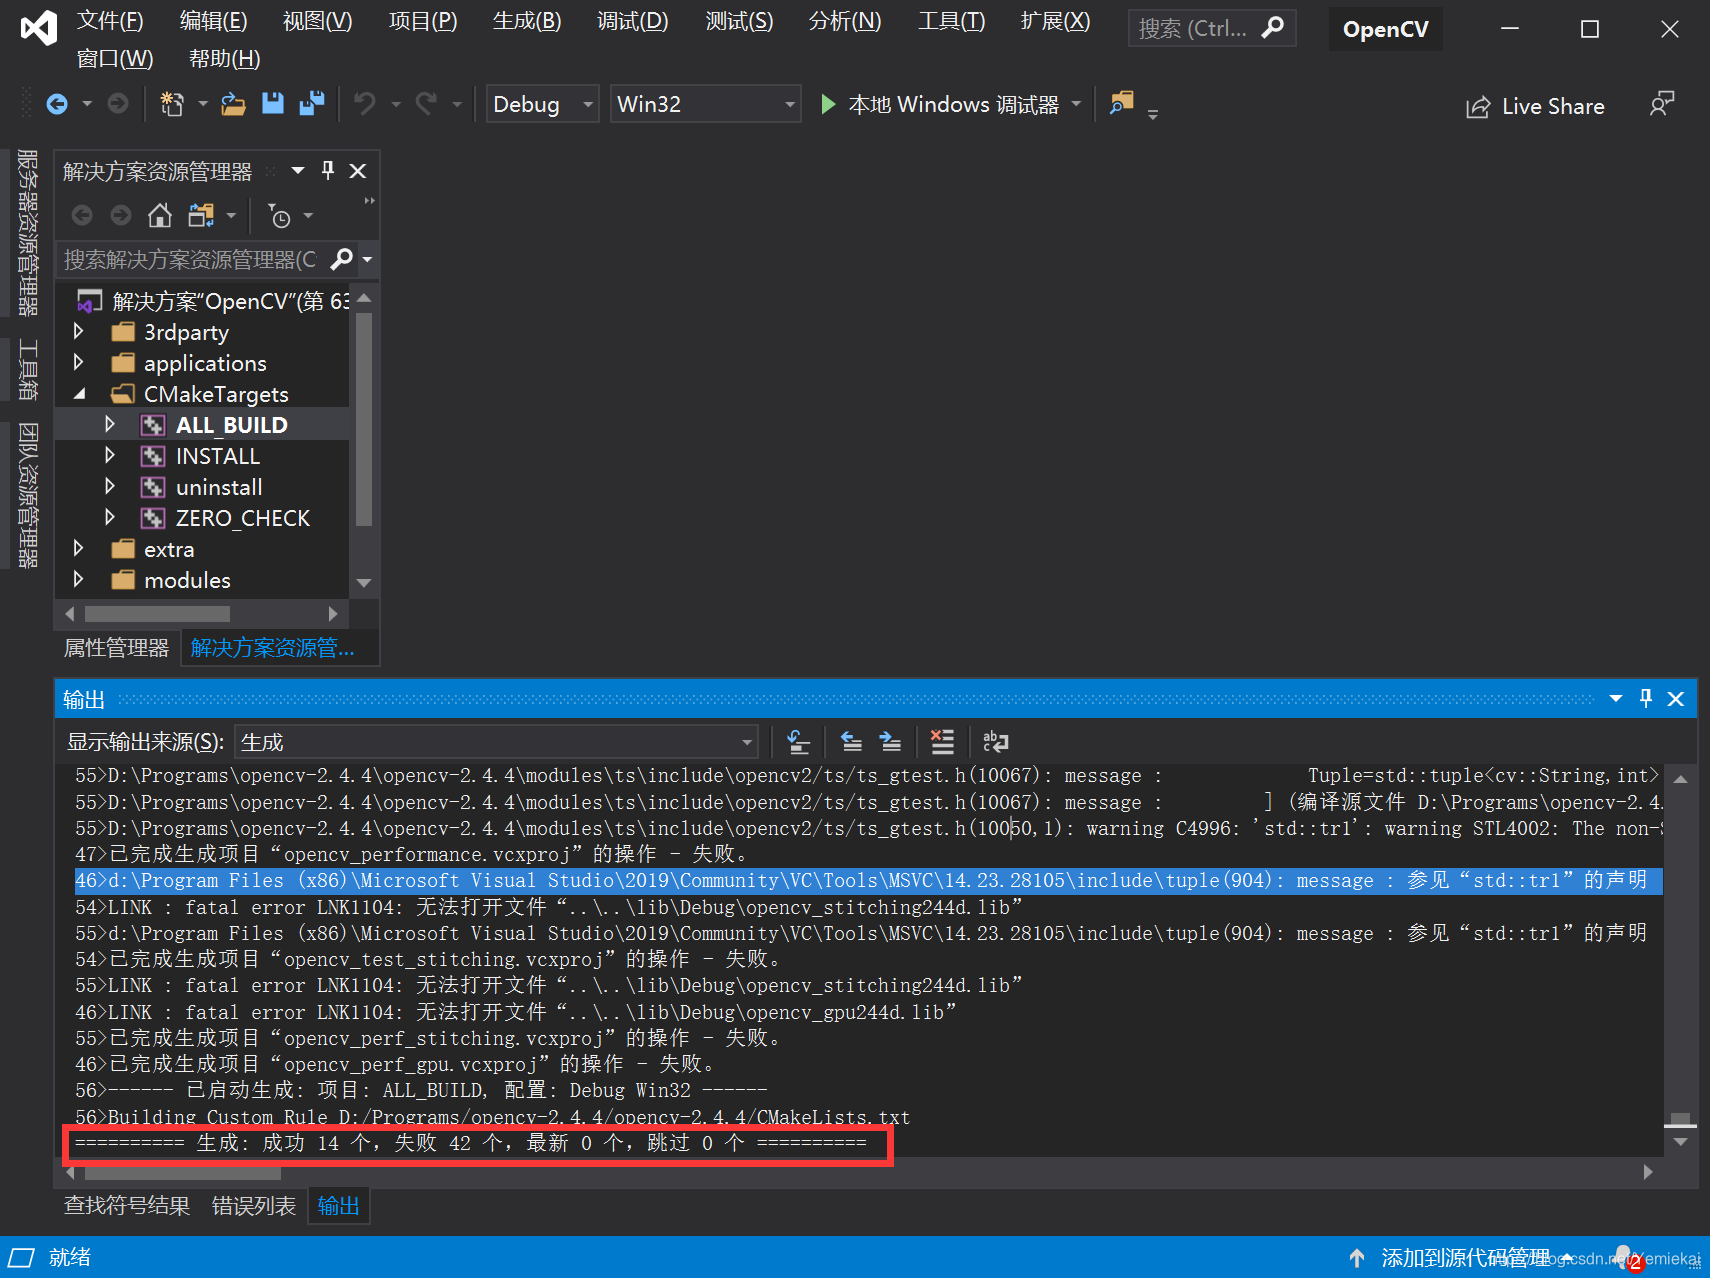
Task: Switch to the 属性管理器 tab
Action: click(x=116, y=648)
